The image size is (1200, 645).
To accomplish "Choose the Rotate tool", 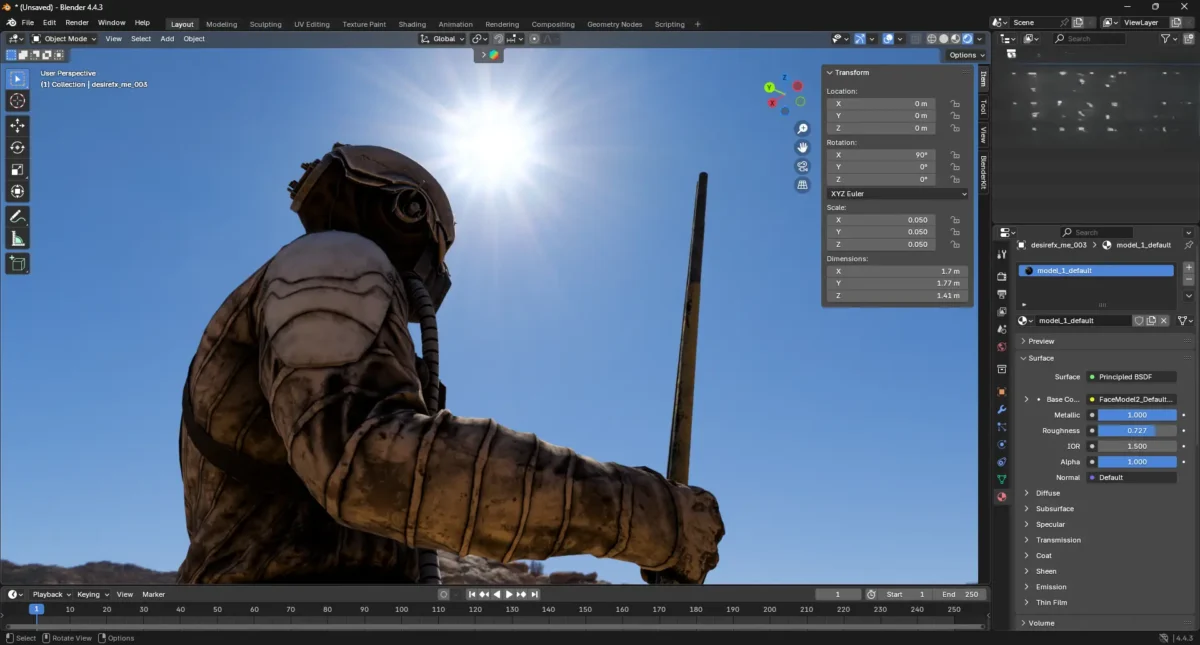I will 18,147.
